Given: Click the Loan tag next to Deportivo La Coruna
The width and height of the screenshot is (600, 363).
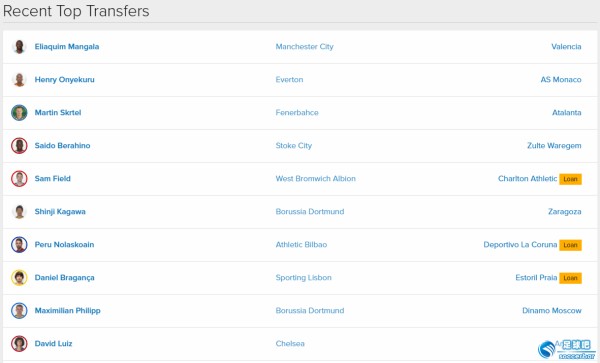Looking at the screenshot, I should point(570,245).
